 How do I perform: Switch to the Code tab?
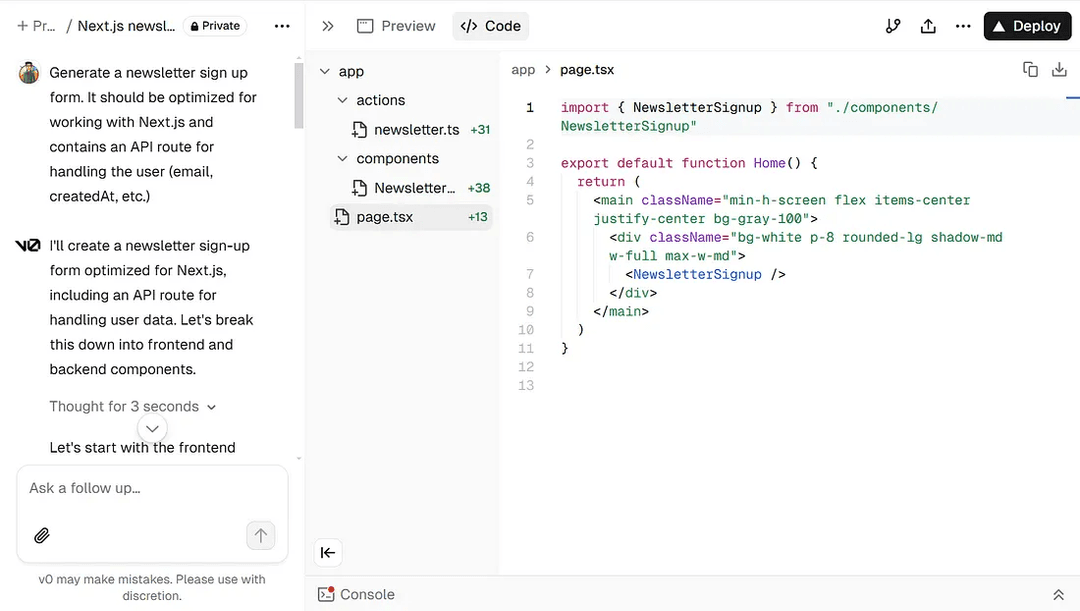point(490,26)
